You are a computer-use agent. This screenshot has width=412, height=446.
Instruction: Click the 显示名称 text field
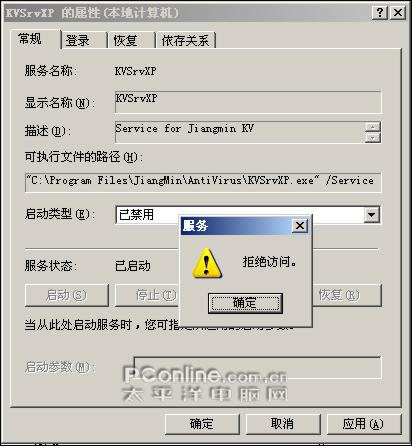click(248, 102)
